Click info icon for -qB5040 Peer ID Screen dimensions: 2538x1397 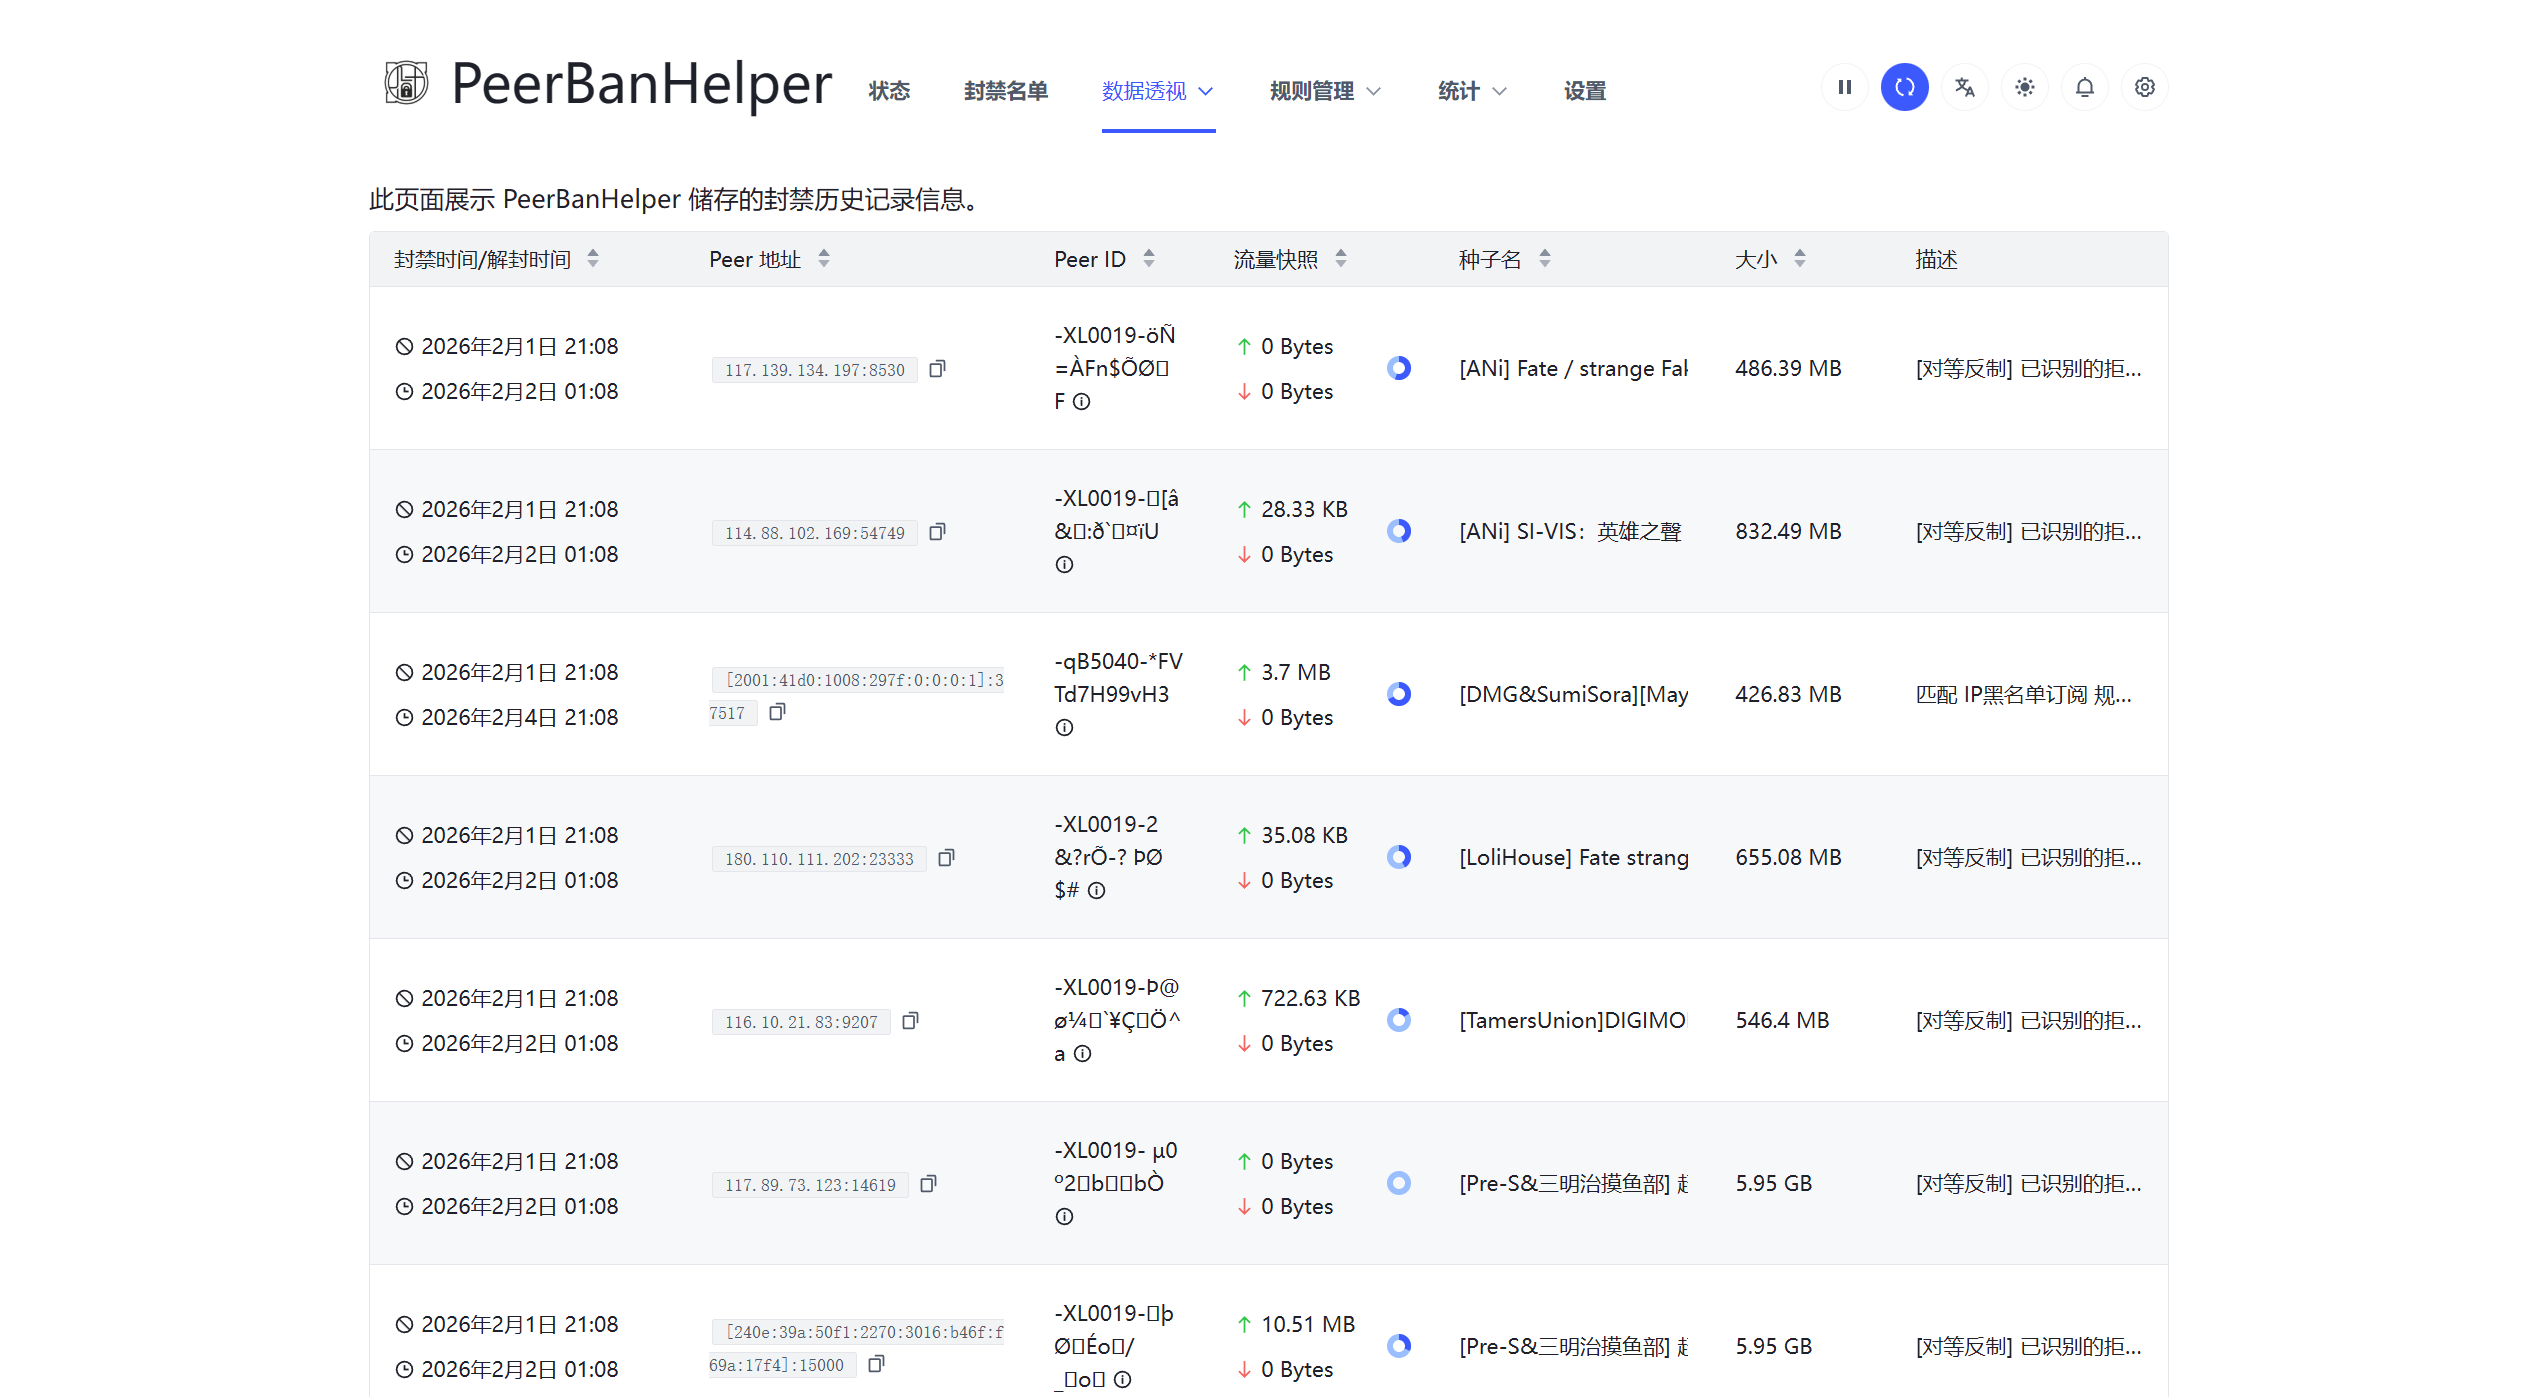(x=1064, y=728)
